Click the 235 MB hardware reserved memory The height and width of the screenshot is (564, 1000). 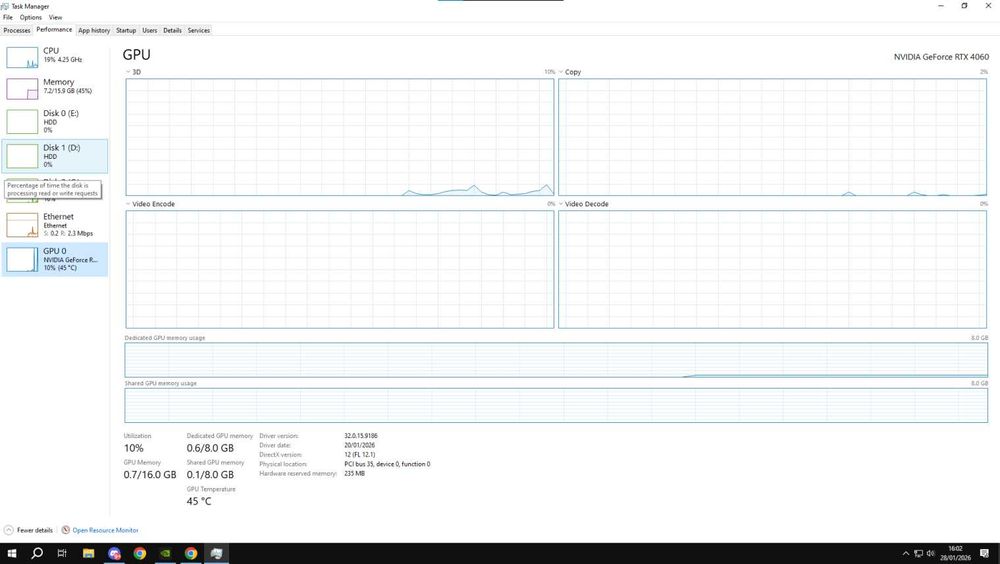click(355, 473)
